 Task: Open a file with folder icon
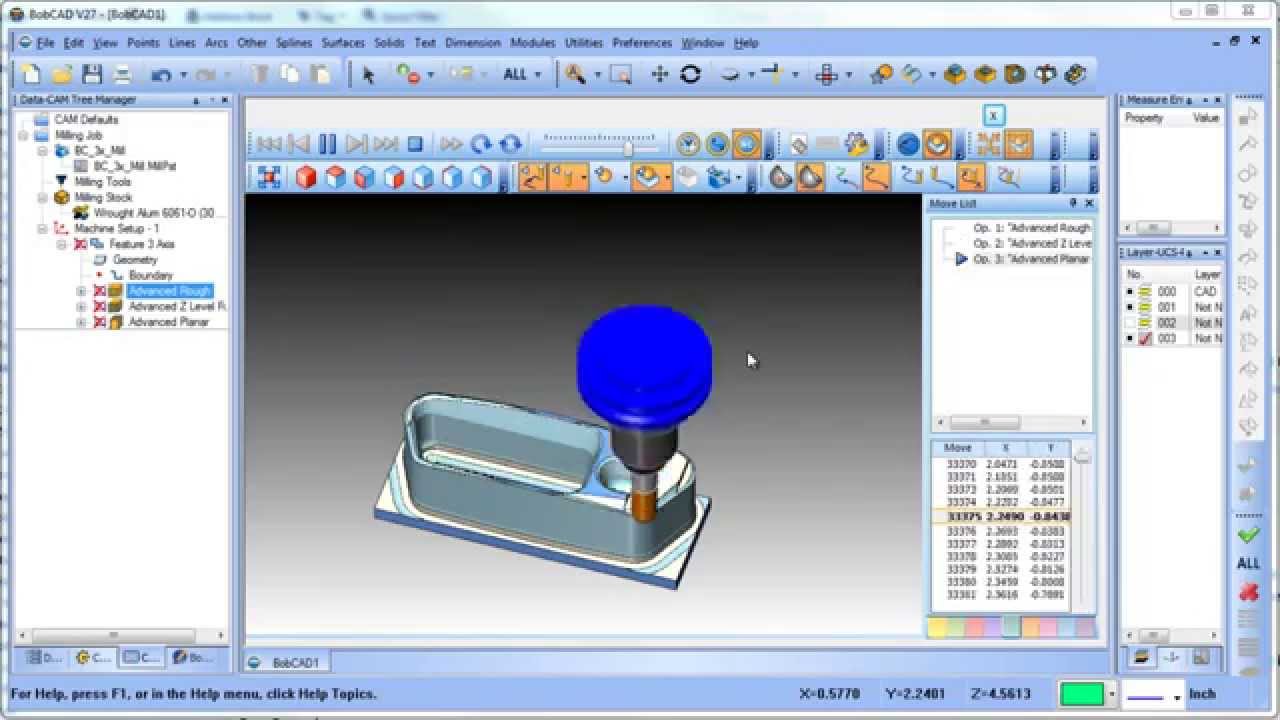[x=61, y=74]
